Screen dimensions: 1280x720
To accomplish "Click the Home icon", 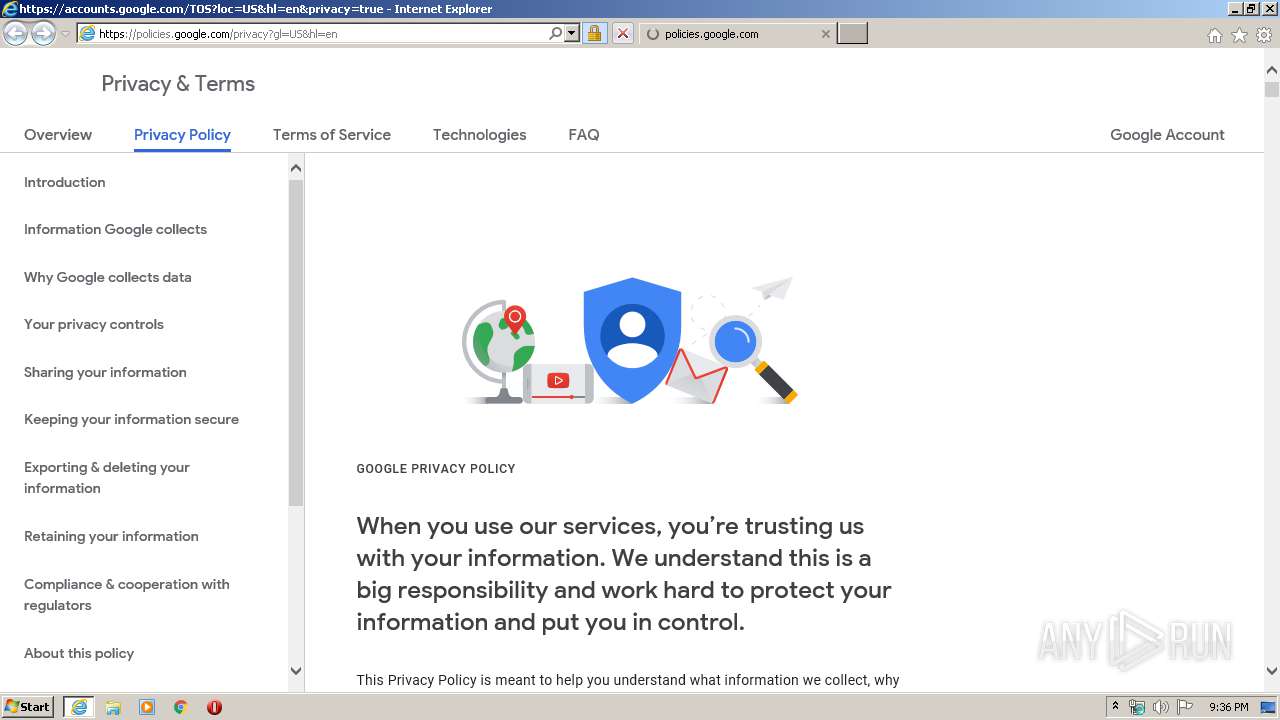I will [1214, 35].
